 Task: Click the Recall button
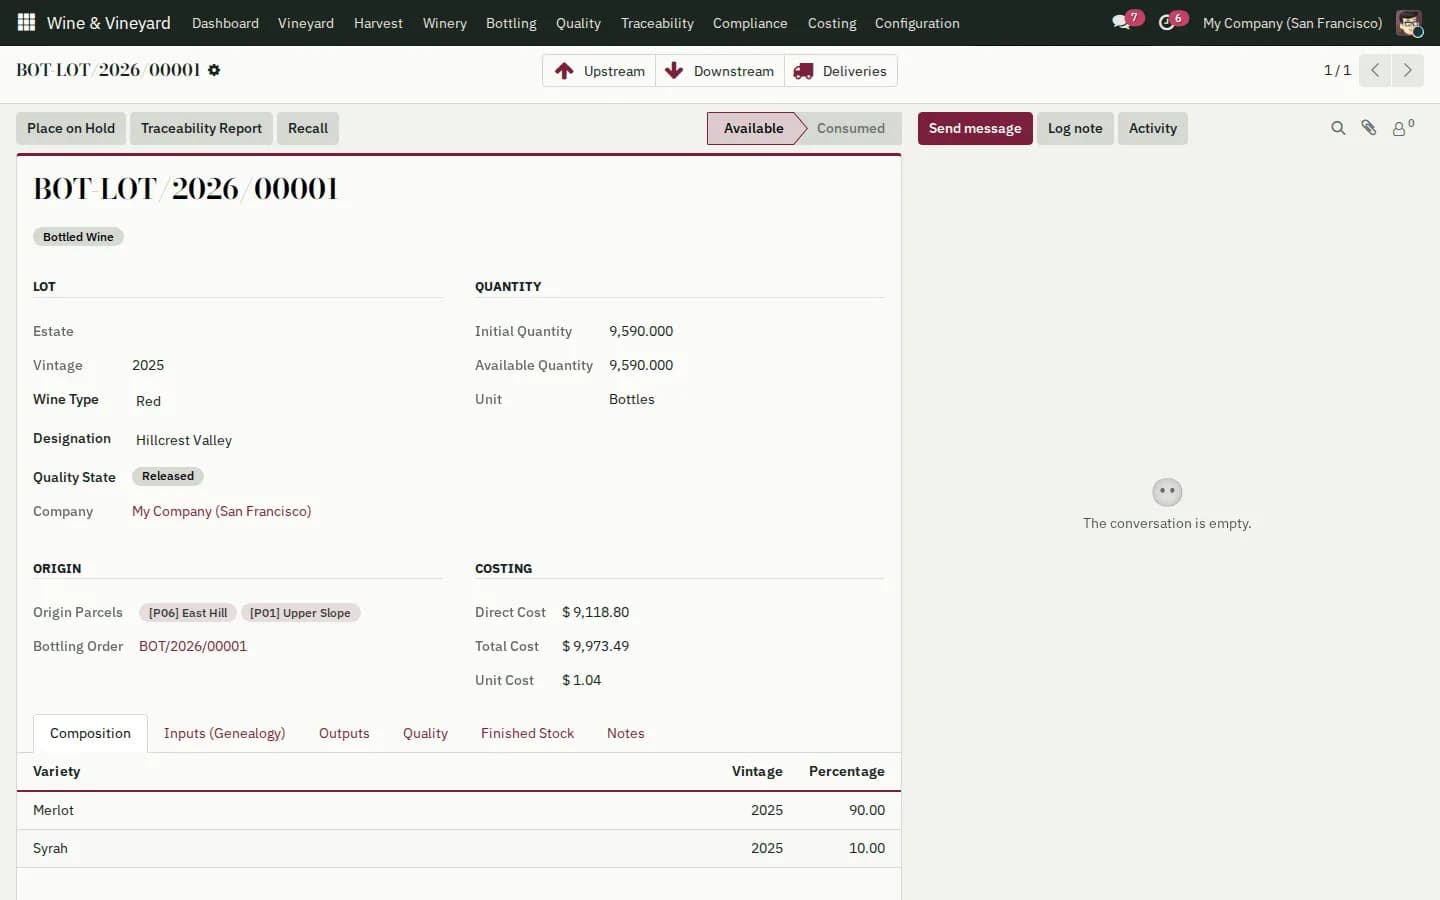tap(308, 128)
